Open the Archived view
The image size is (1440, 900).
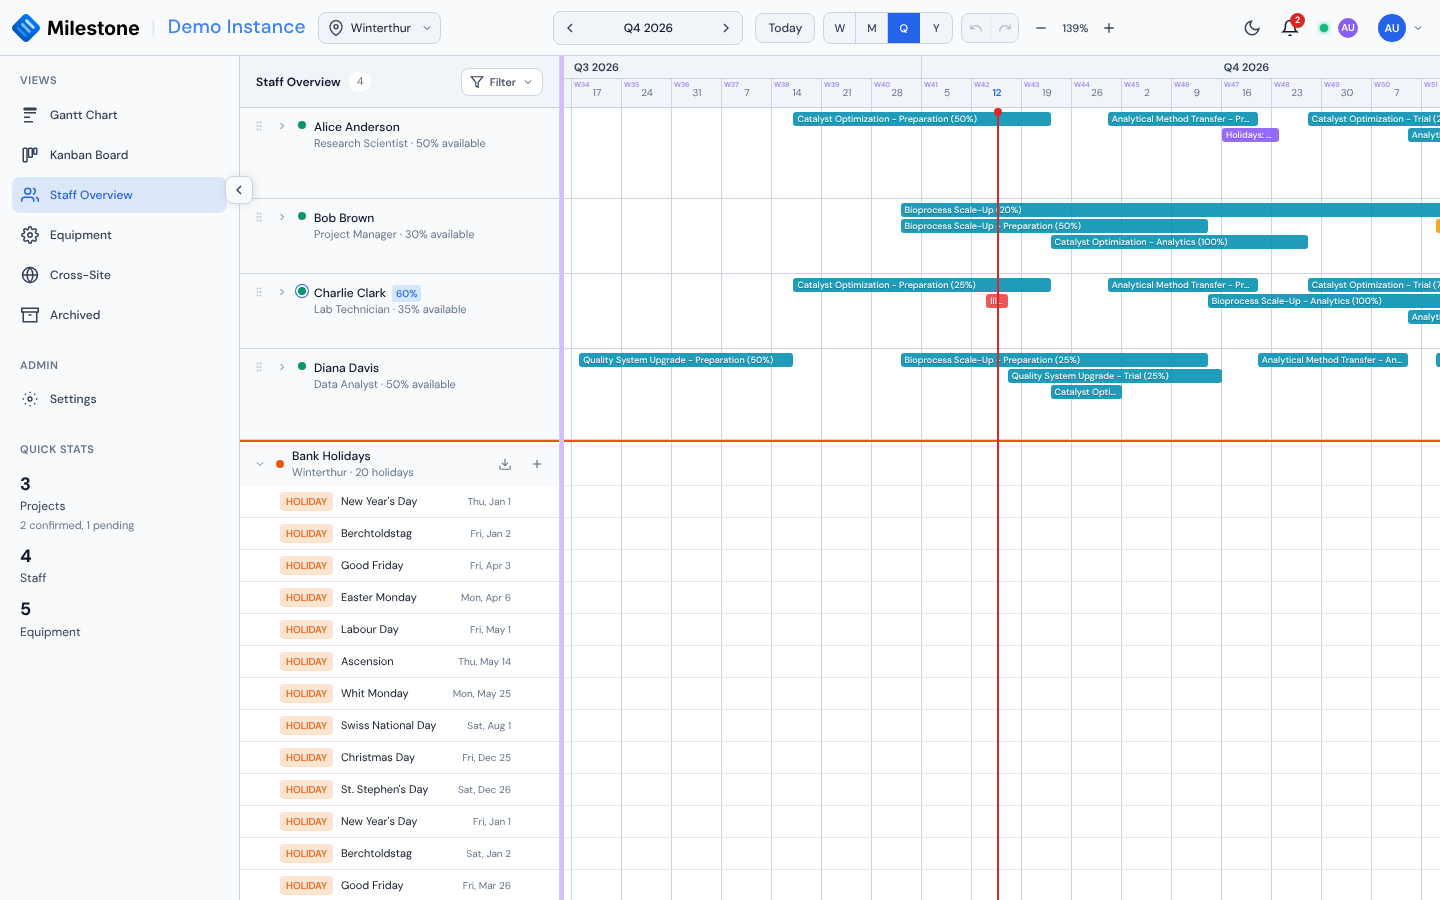(120, 315)
